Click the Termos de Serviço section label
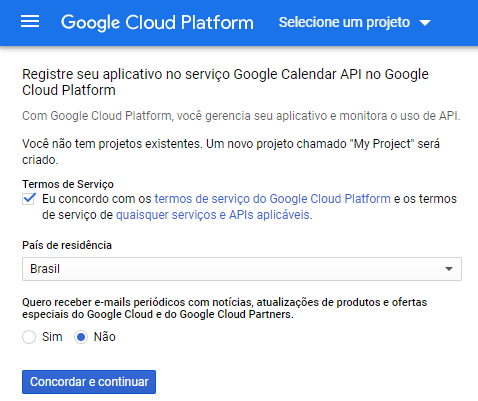 68,184
